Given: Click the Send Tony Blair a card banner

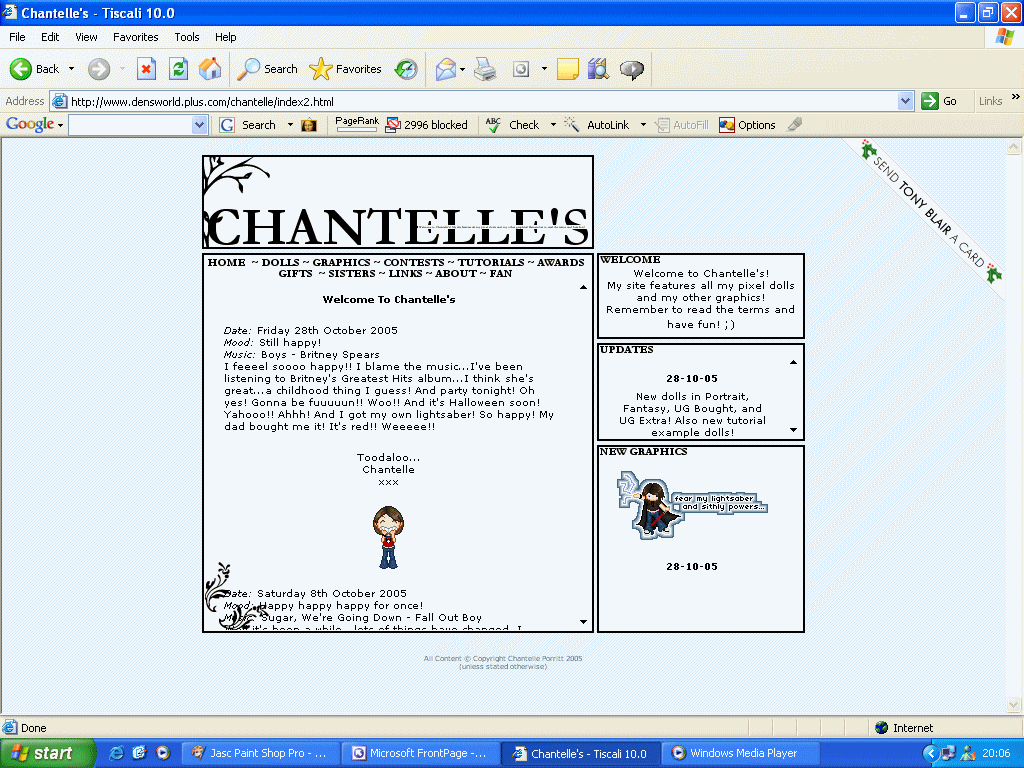Looking at the screenshot, I should tap(930, 214).
